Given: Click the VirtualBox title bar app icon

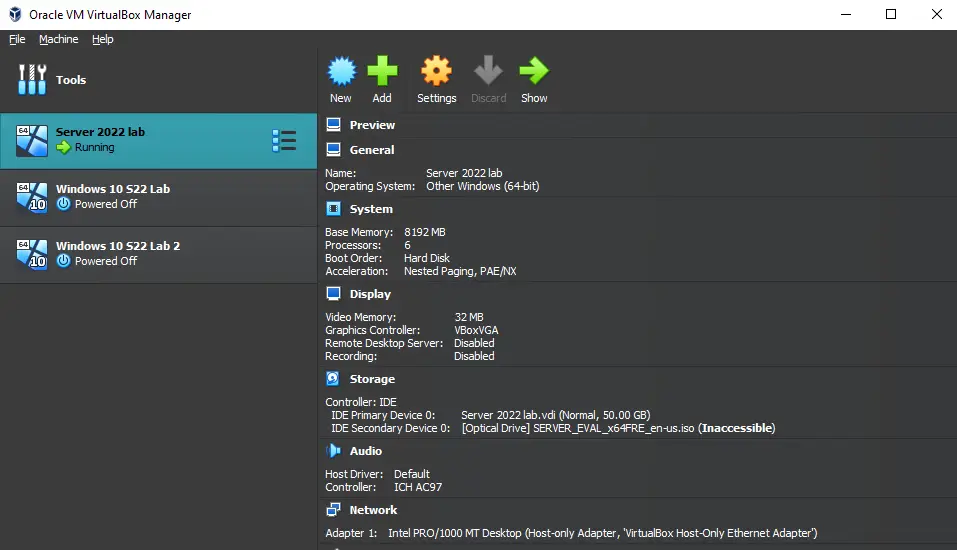Looking at the screenshot, I should [15, 15].
